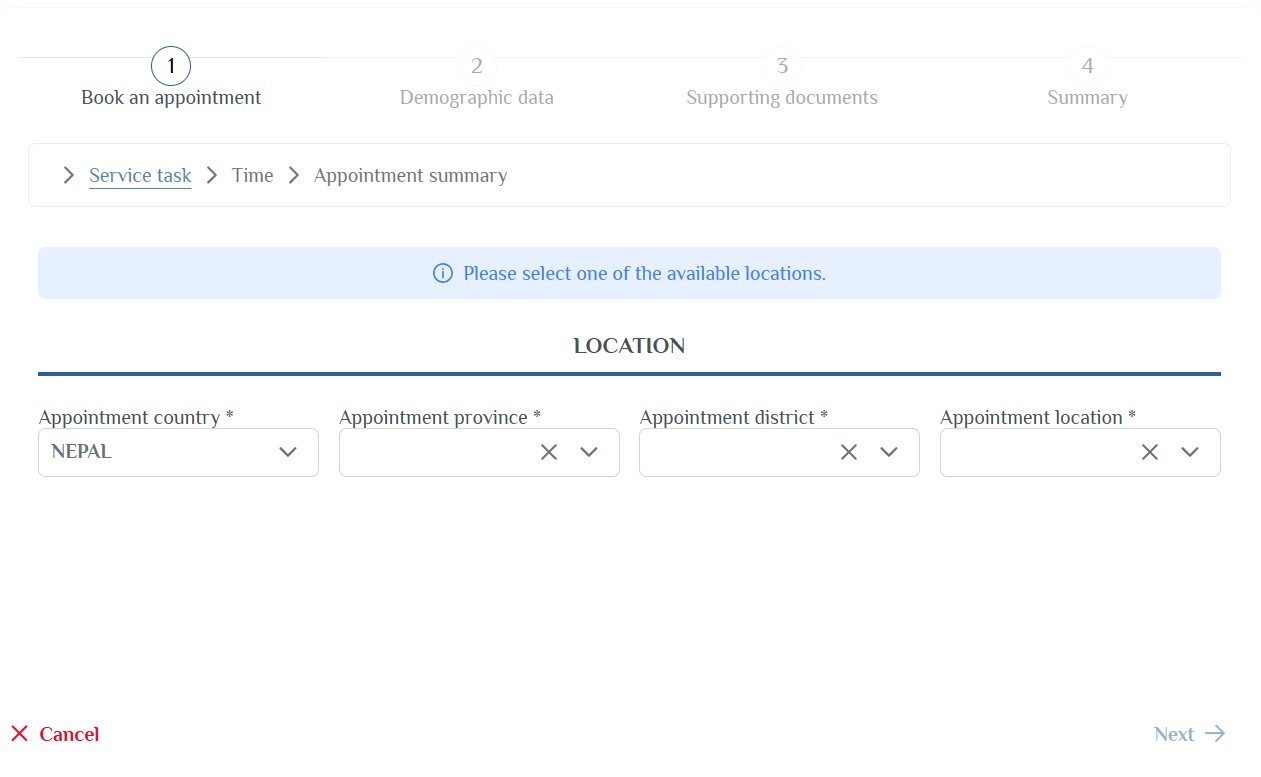Viewport: 1261px width, 777px height.
Task: Expand the Appointment district dropdown arrow
Action: click(889, 452)
